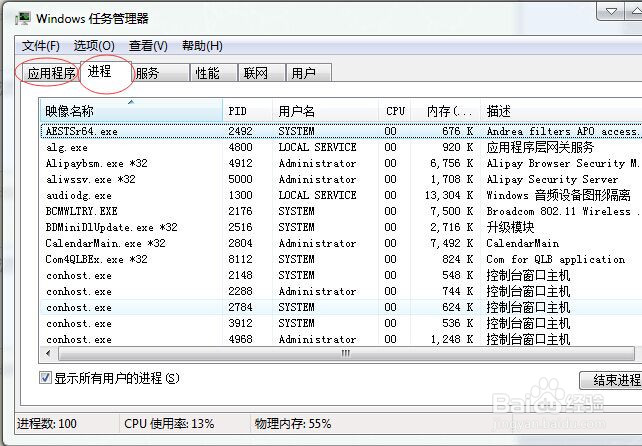Select conhost.exe with PID 2784

[341, 307]
